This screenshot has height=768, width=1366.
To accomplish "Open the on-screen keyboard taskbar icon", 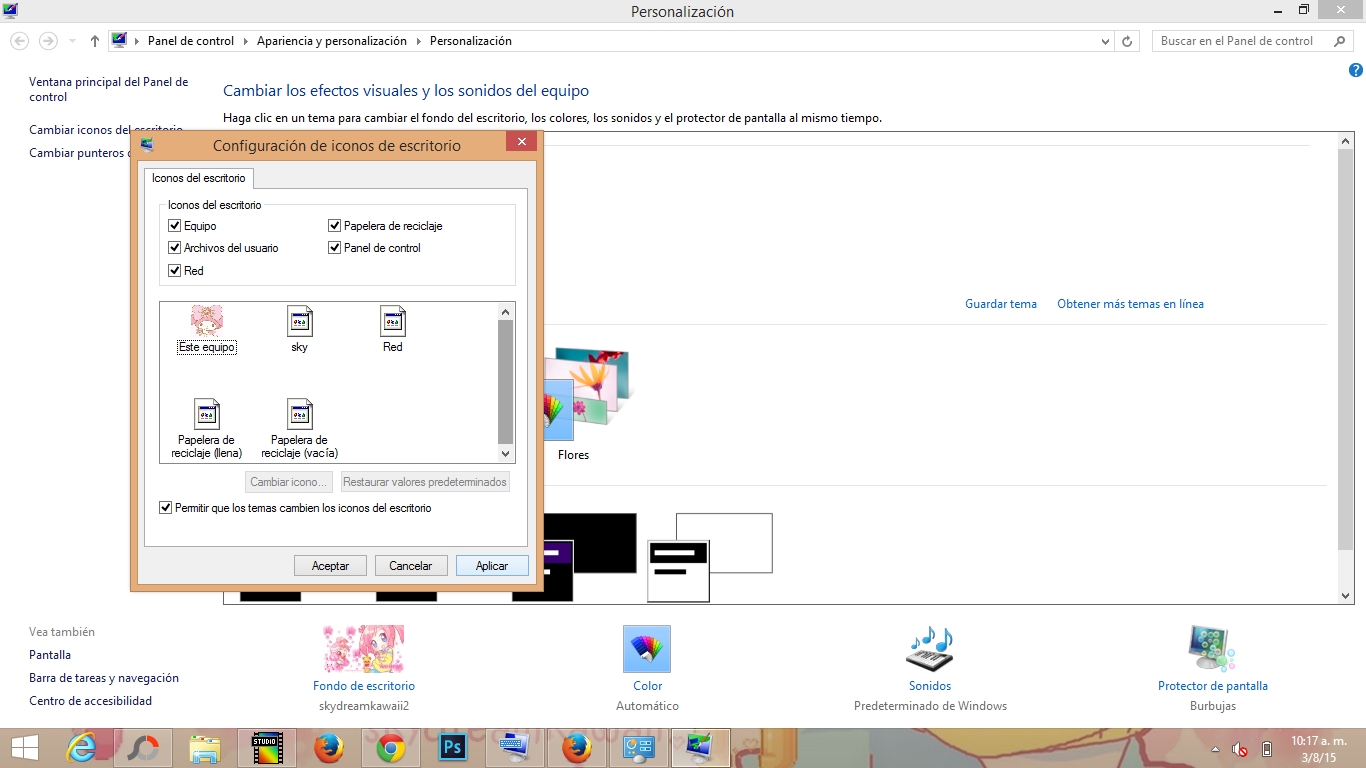I will [x=514, y=748].
